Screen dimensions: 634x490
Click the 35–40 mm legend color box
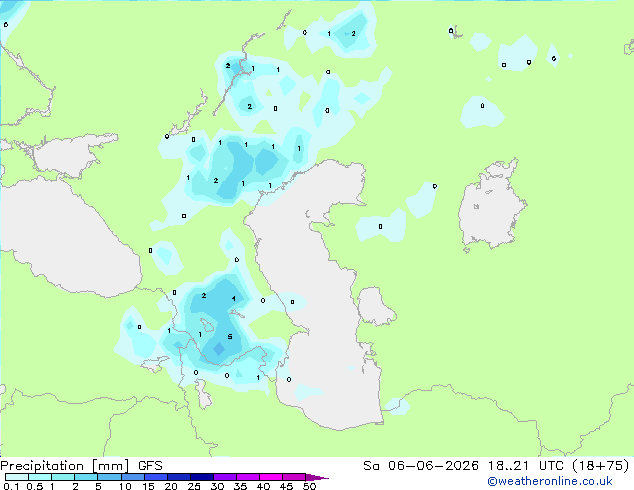pyautogui.click(x=248, y=477)
